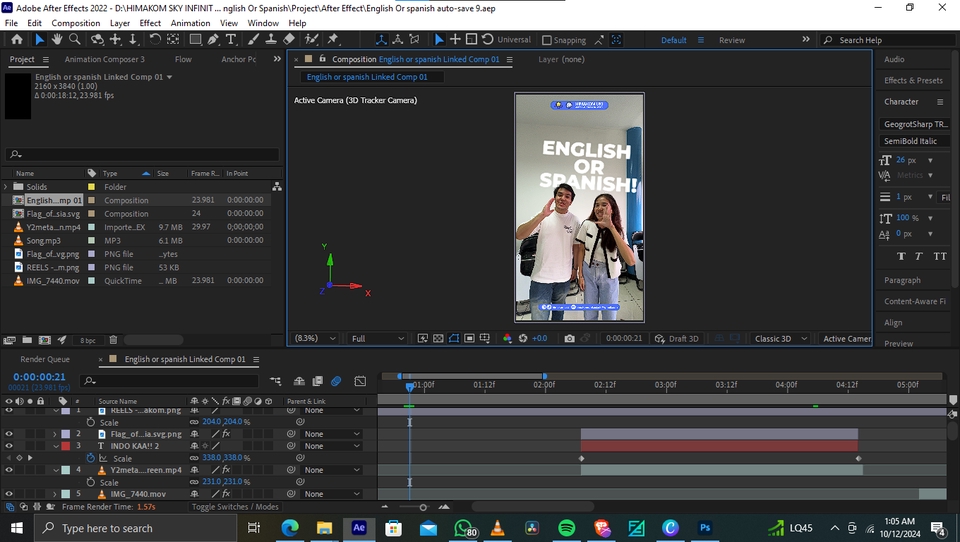Select the Rectangle shape tool

click(x=193, y=40)
